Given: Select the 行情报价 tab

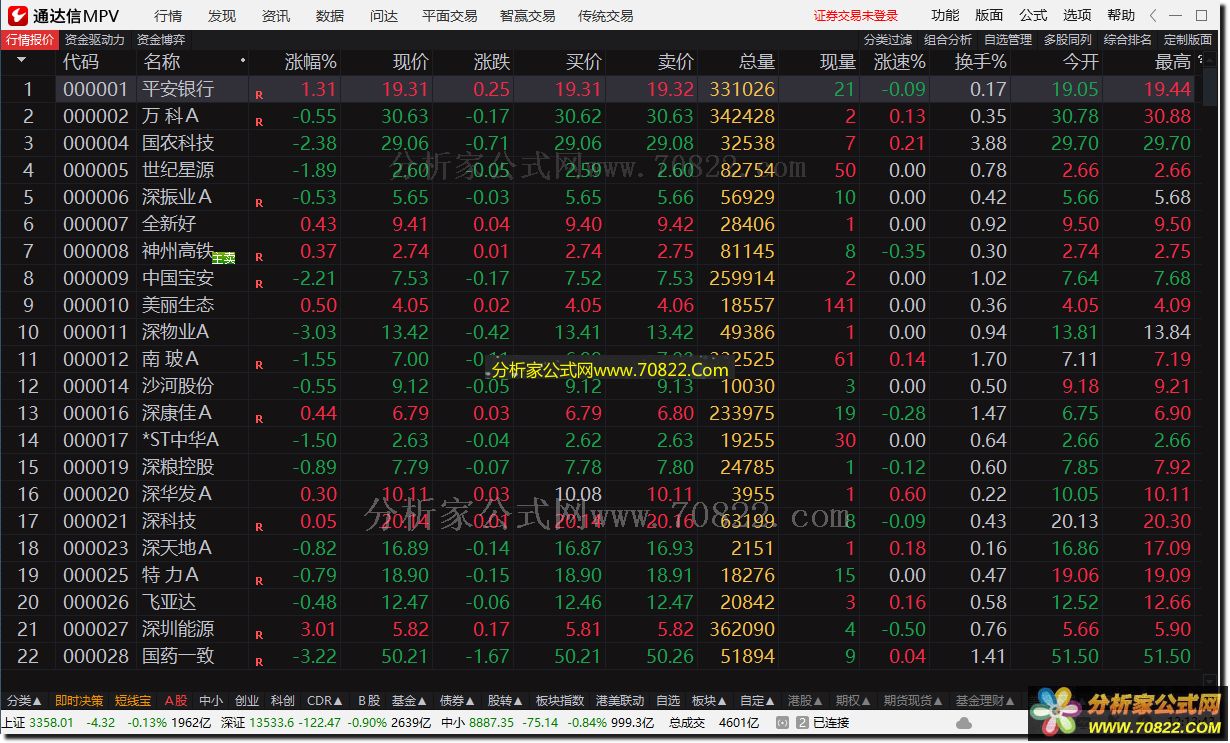Looking at the screenshot, I should pyautogui.click(x=30, y=40).
